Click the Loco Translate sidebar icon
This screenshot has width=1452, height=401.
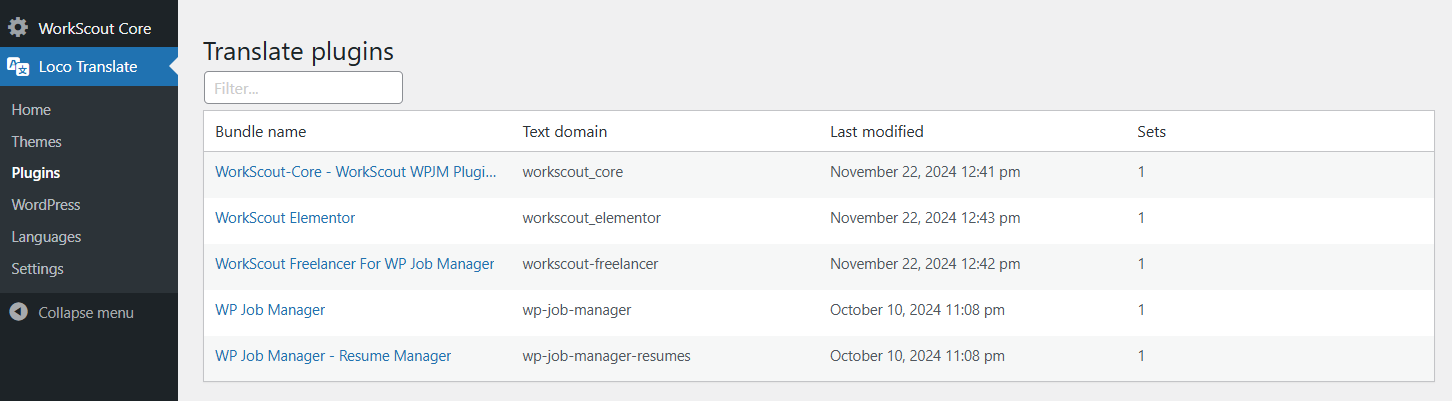(x=18, y=67)
